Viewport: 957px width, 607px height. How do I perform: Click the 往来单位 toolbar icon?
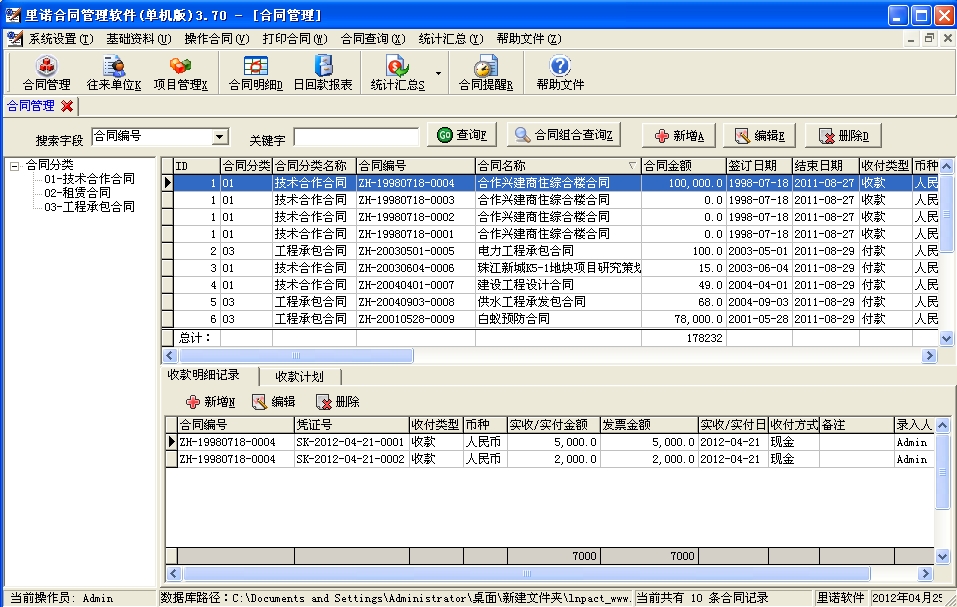click(114, 72)
